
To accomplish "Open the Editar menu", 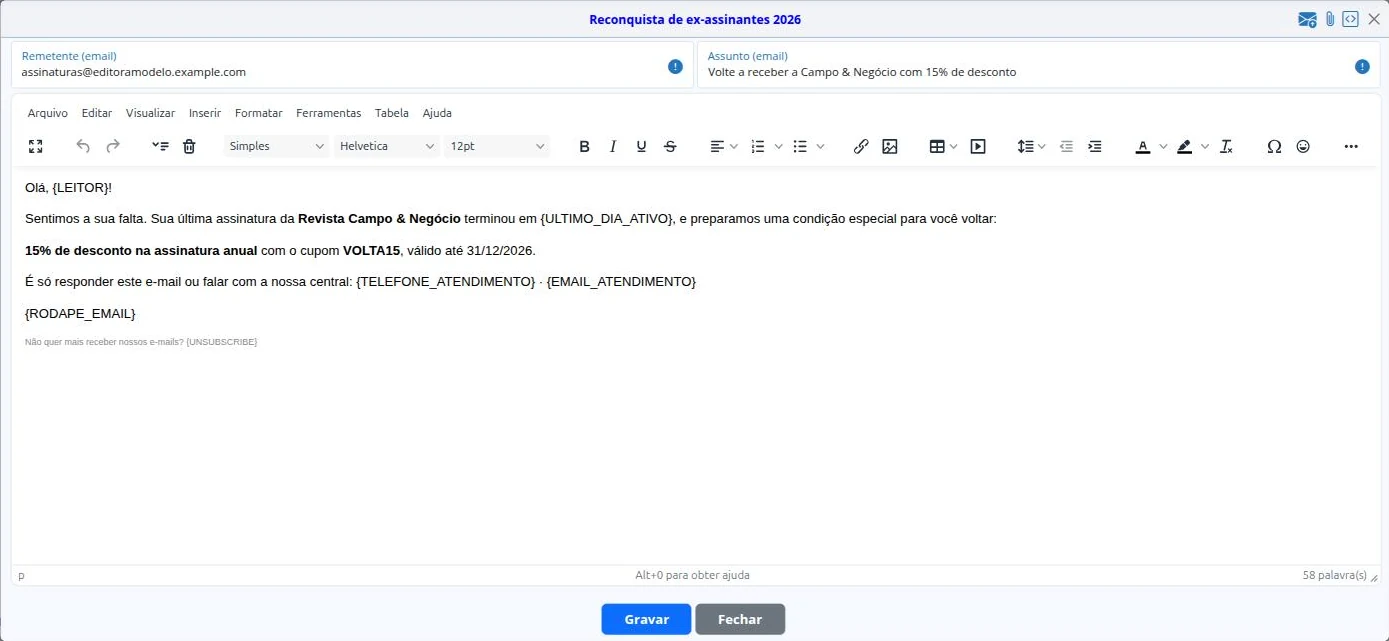I will [x=97, y=113].
